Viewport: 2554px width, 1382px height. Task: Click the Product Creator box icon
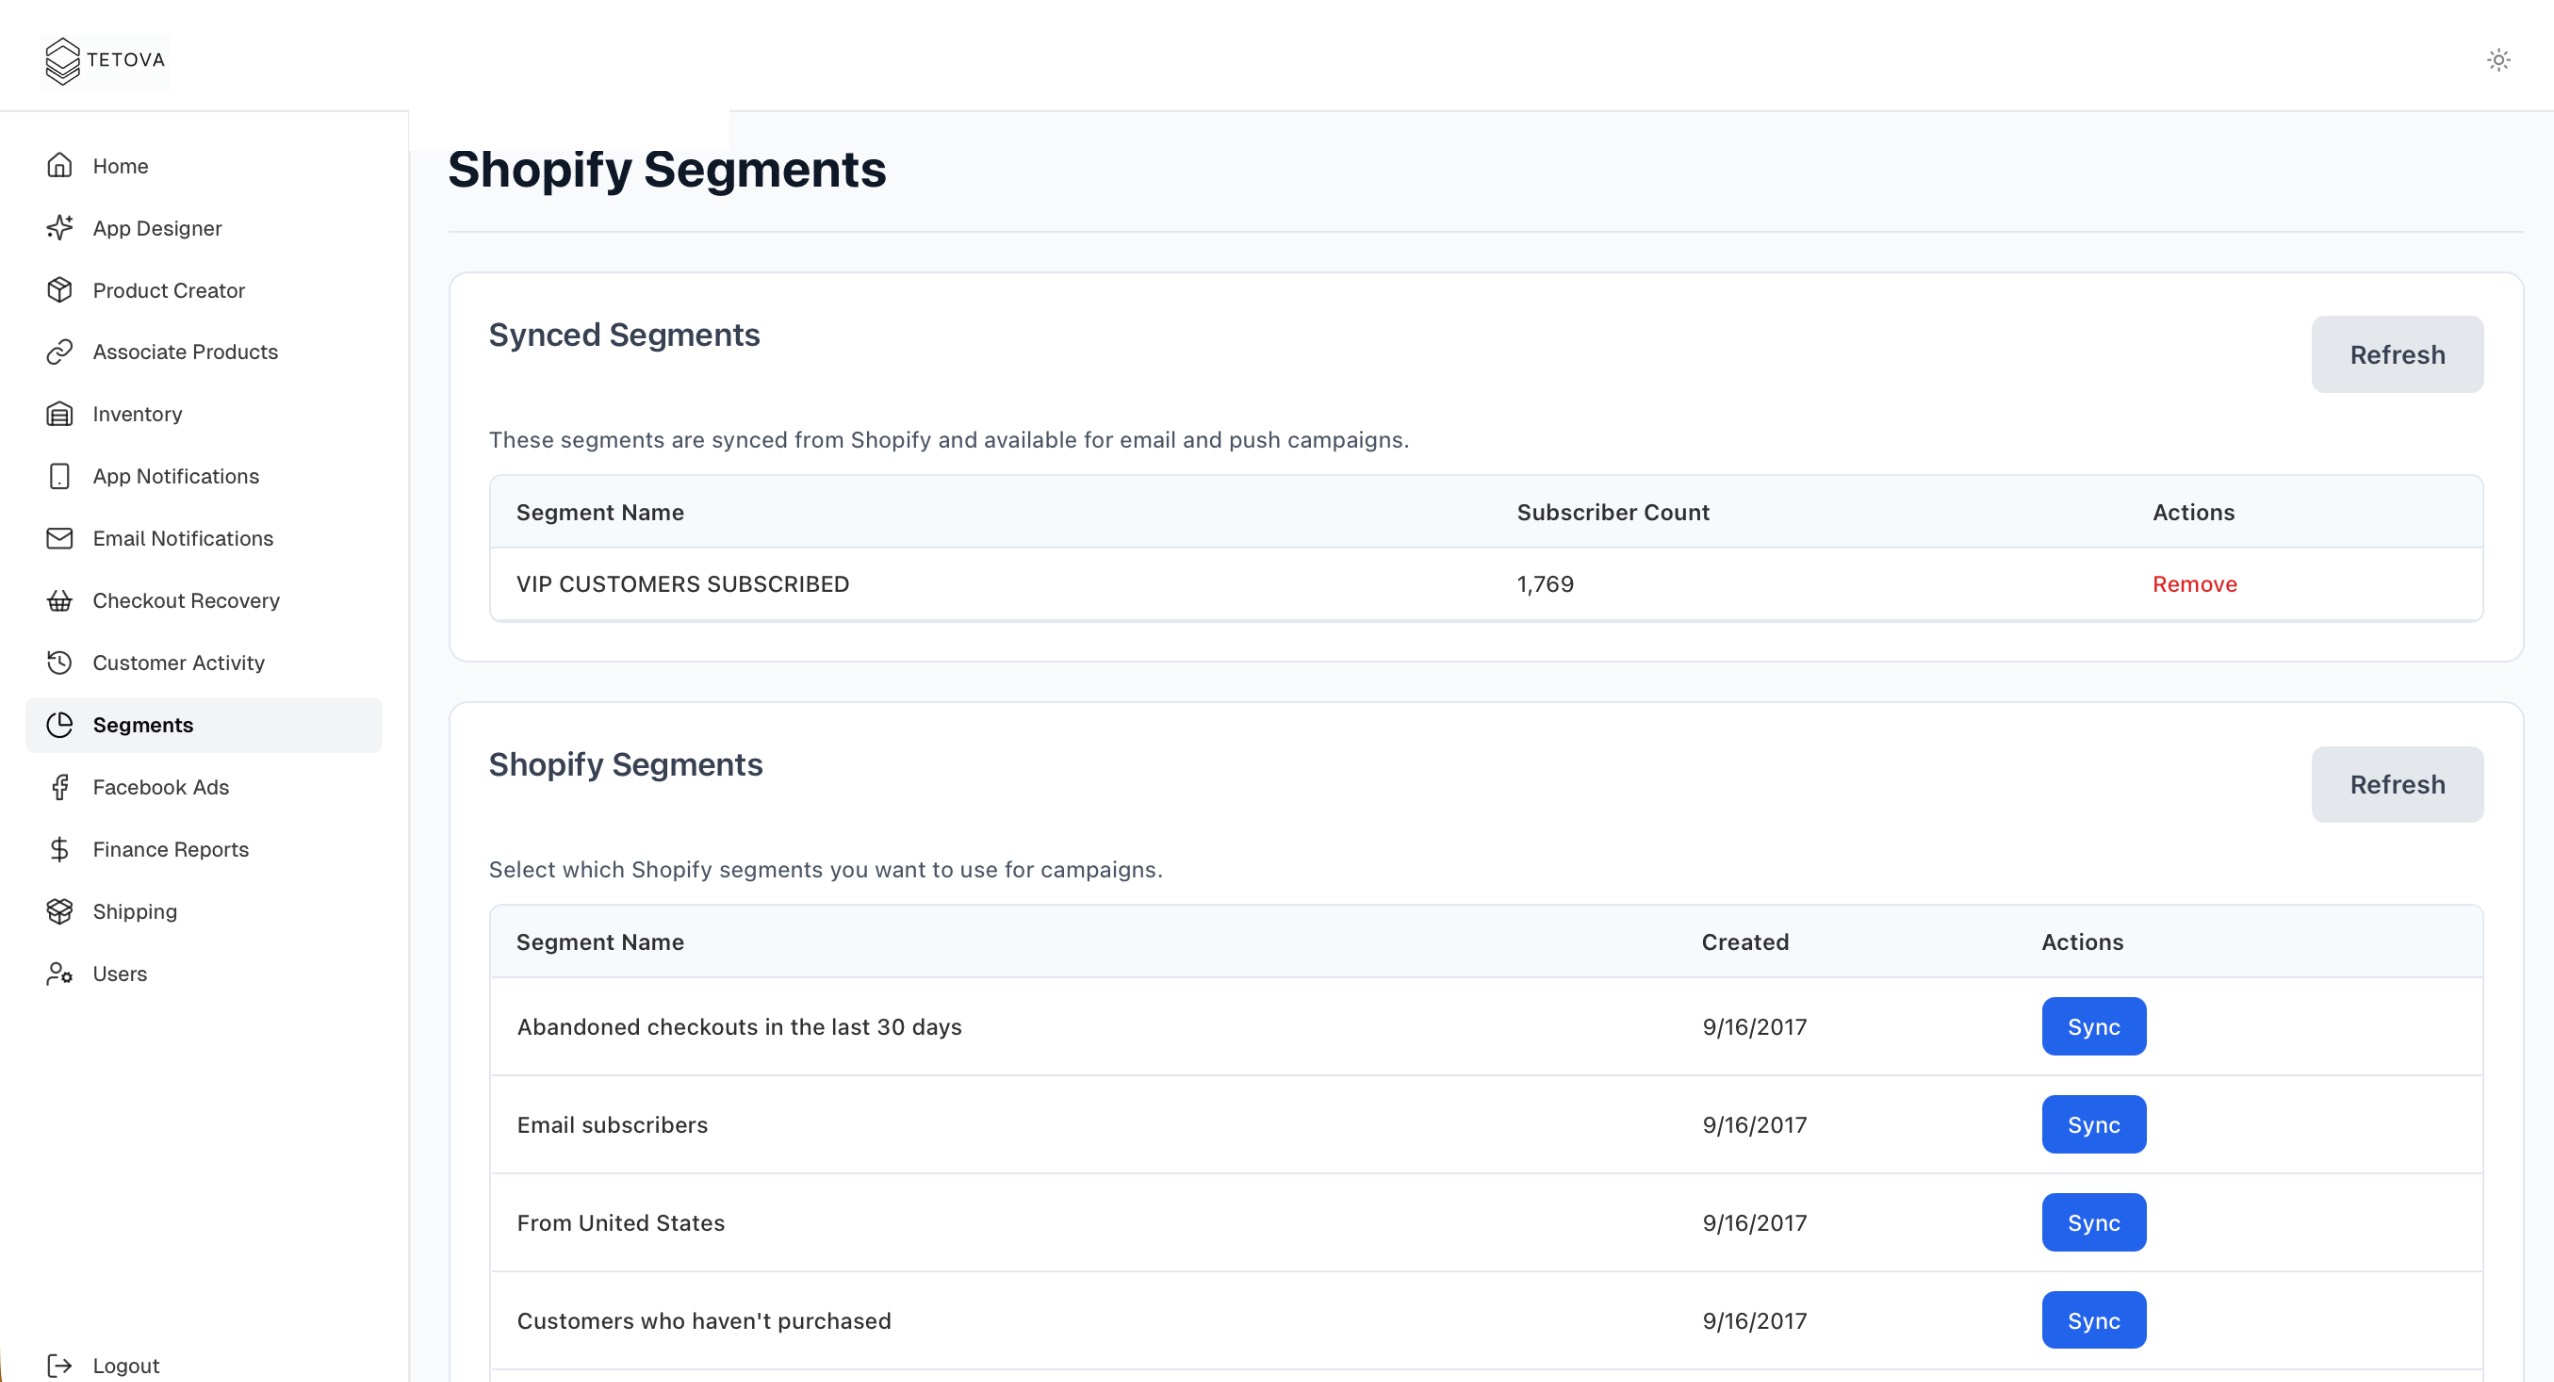[59, 290]
